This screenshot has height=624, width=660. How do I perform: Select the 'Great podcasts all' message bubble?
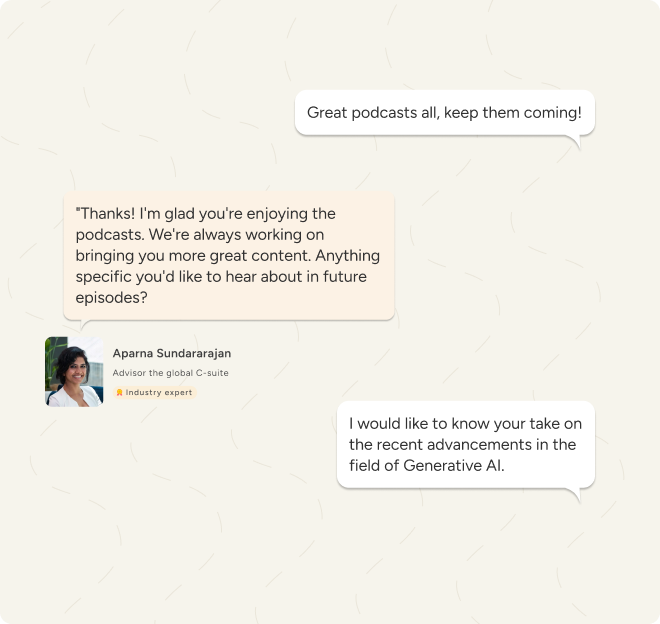pyautogui.click(x=445, y=113)
